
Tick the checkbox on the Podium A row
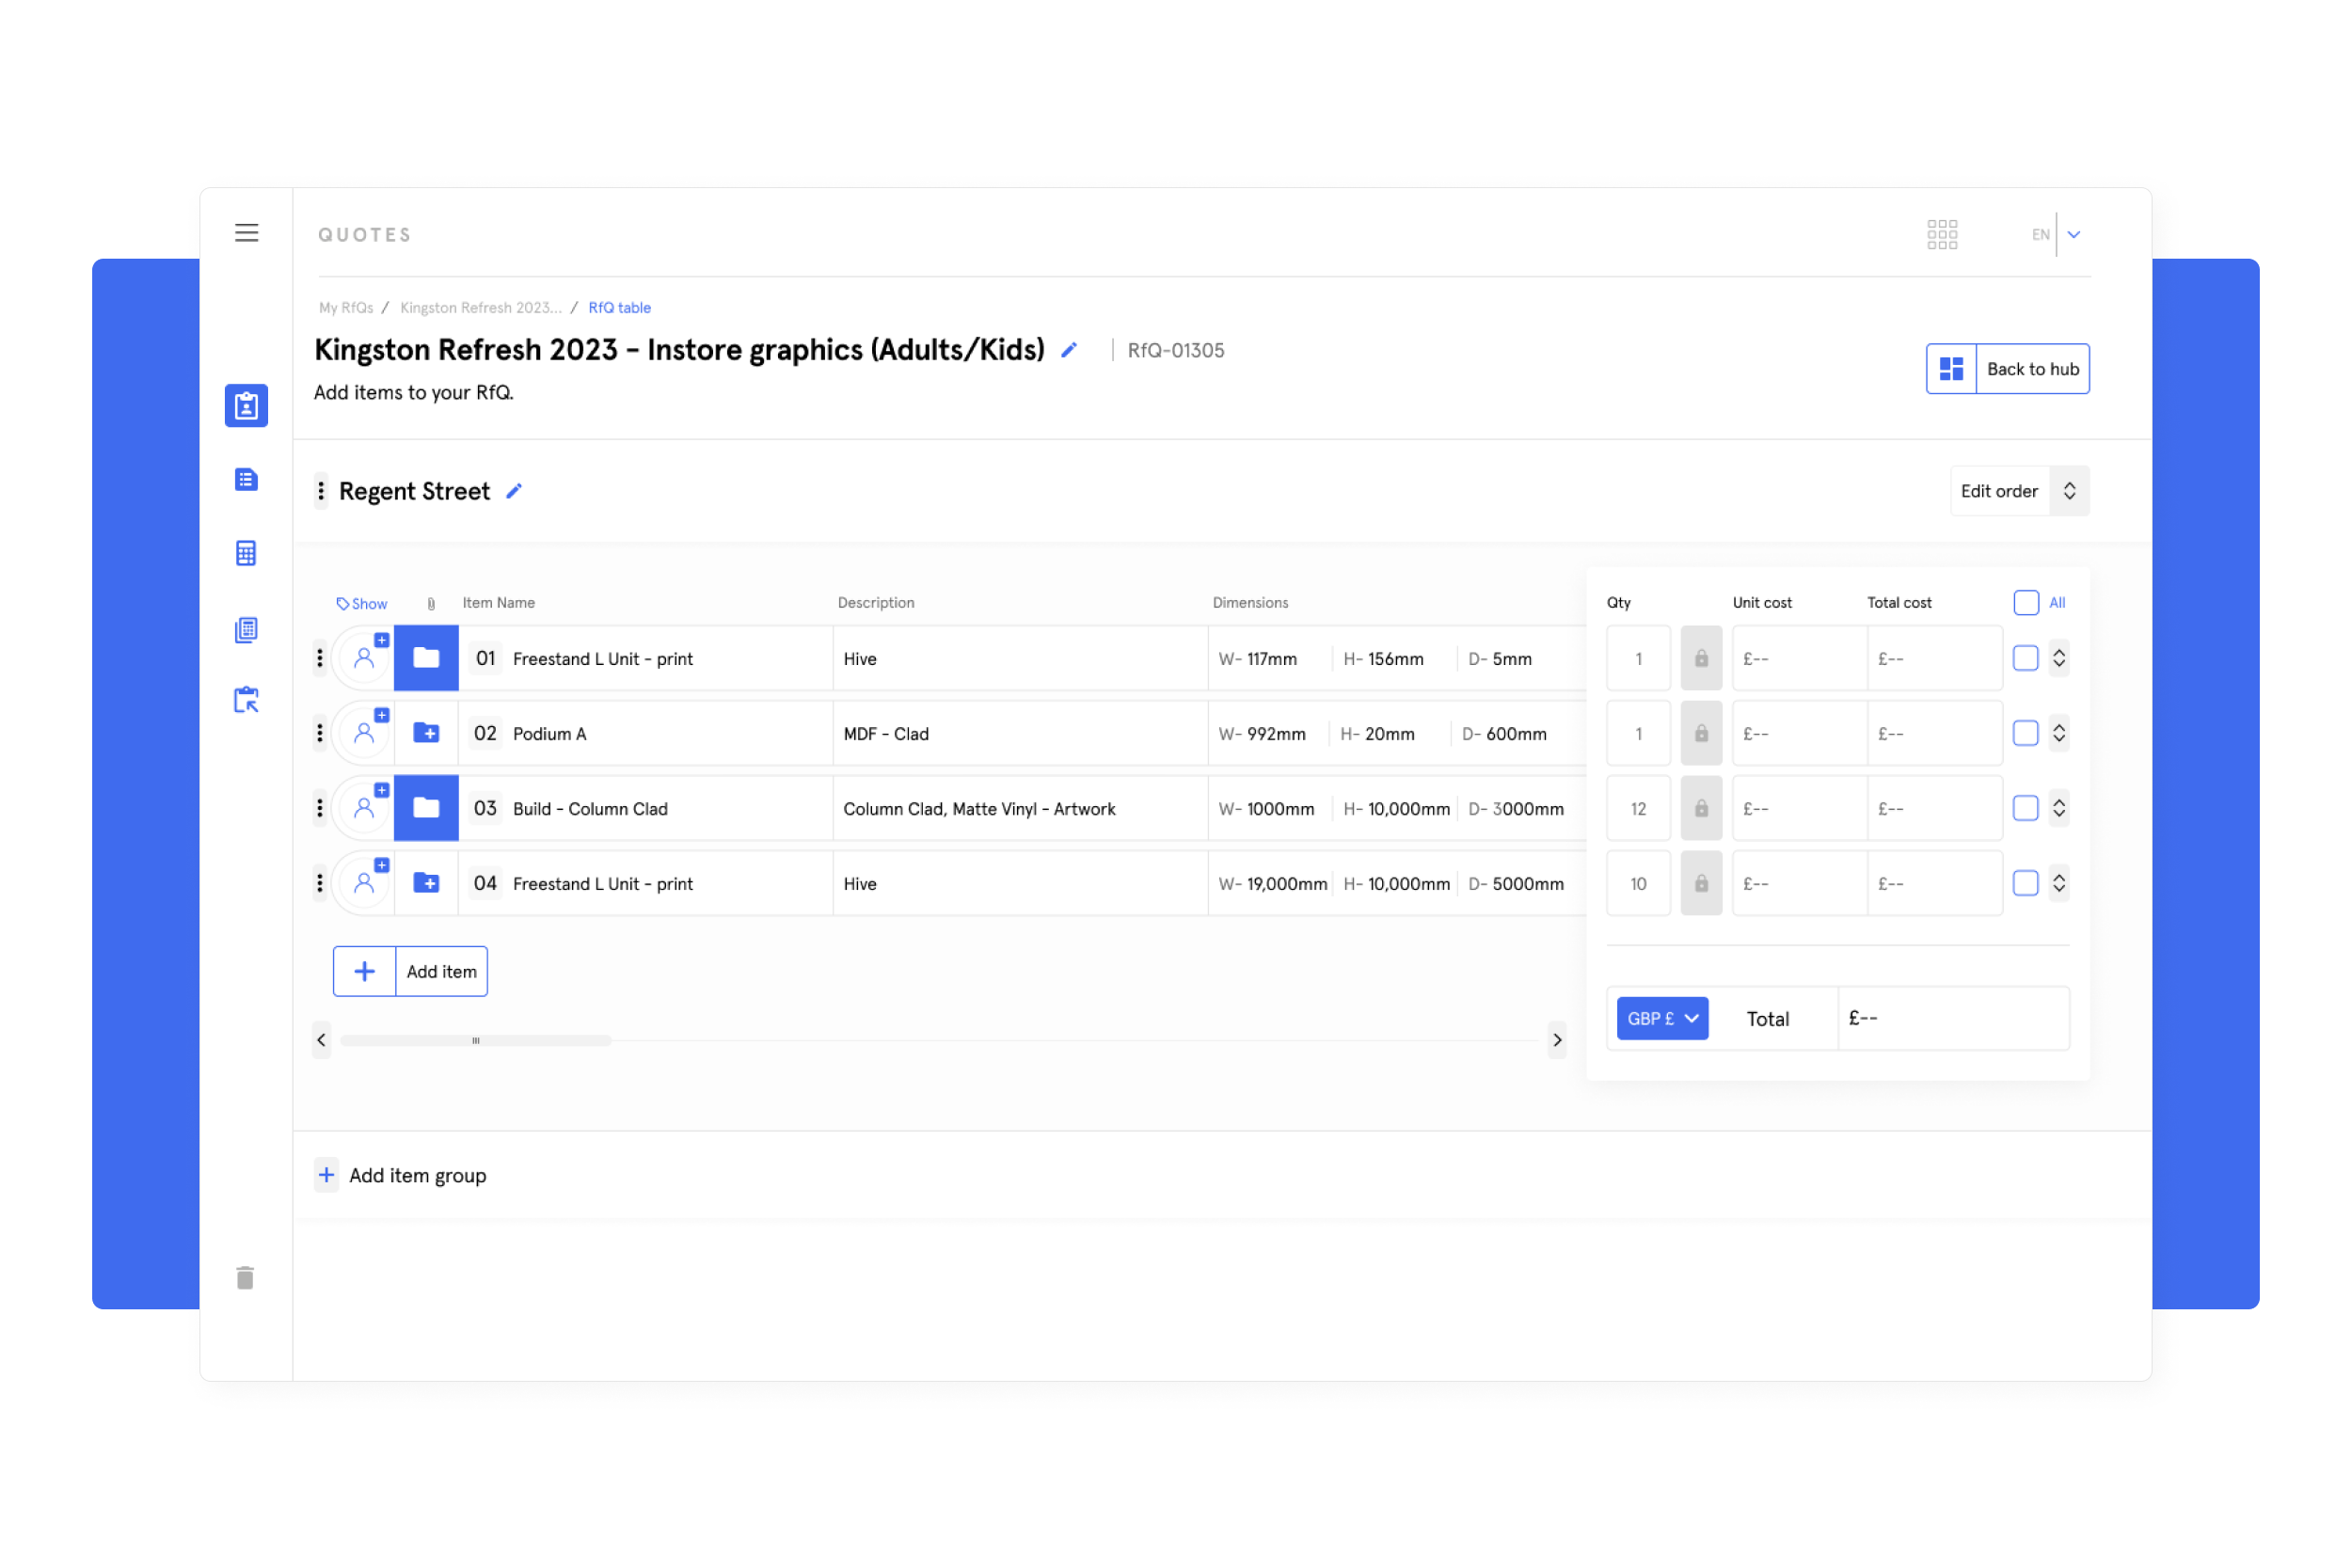(x=2026, y=733)
